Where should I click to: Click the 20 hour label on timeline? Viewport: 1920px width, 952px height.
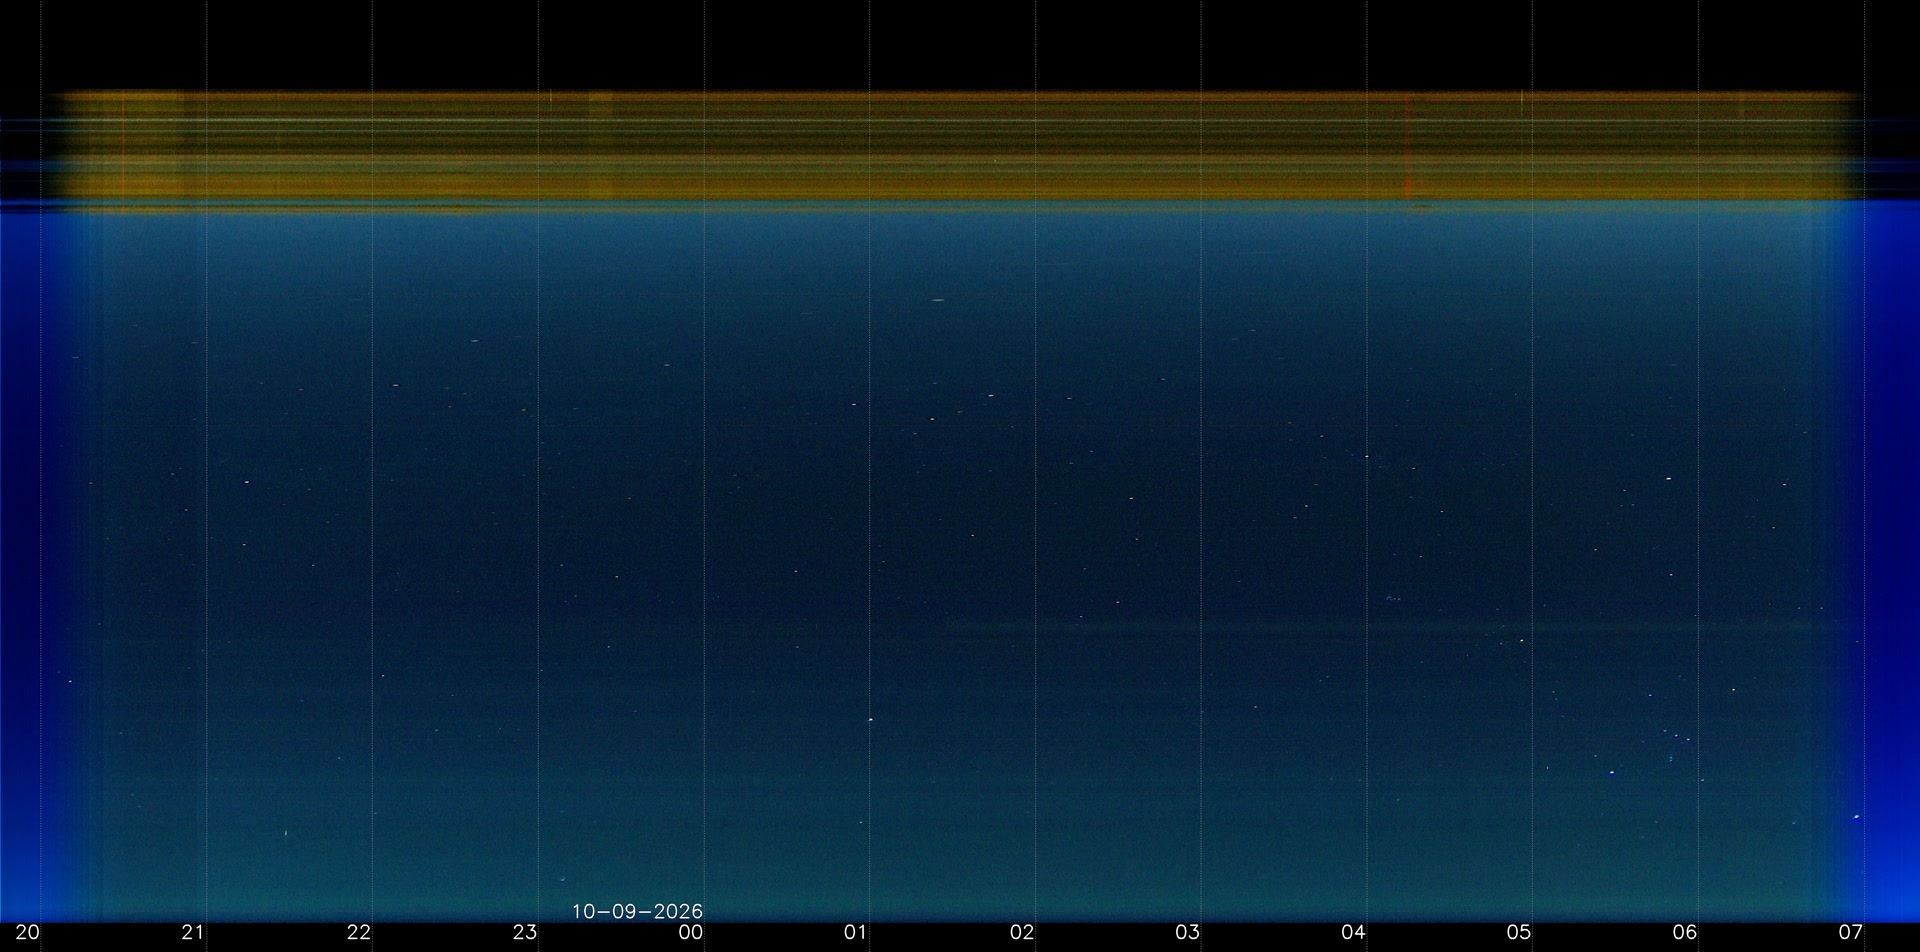tap(27, 933)
